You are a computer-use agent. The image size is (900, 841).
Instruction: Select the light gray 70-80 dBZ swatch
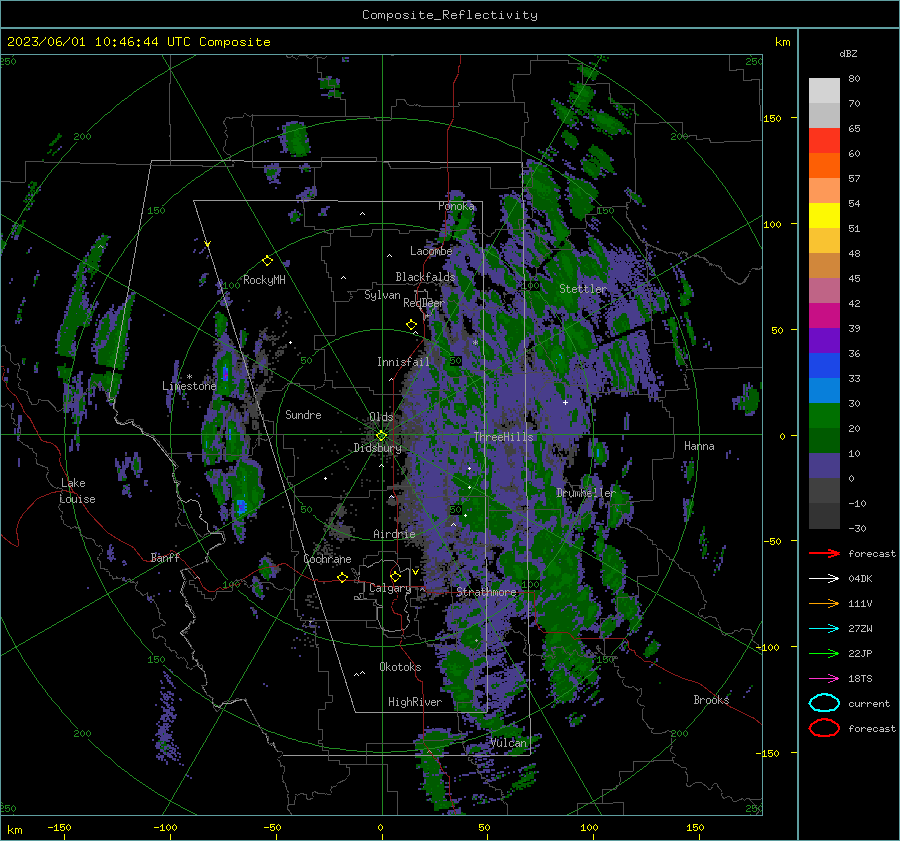point(824,91)
